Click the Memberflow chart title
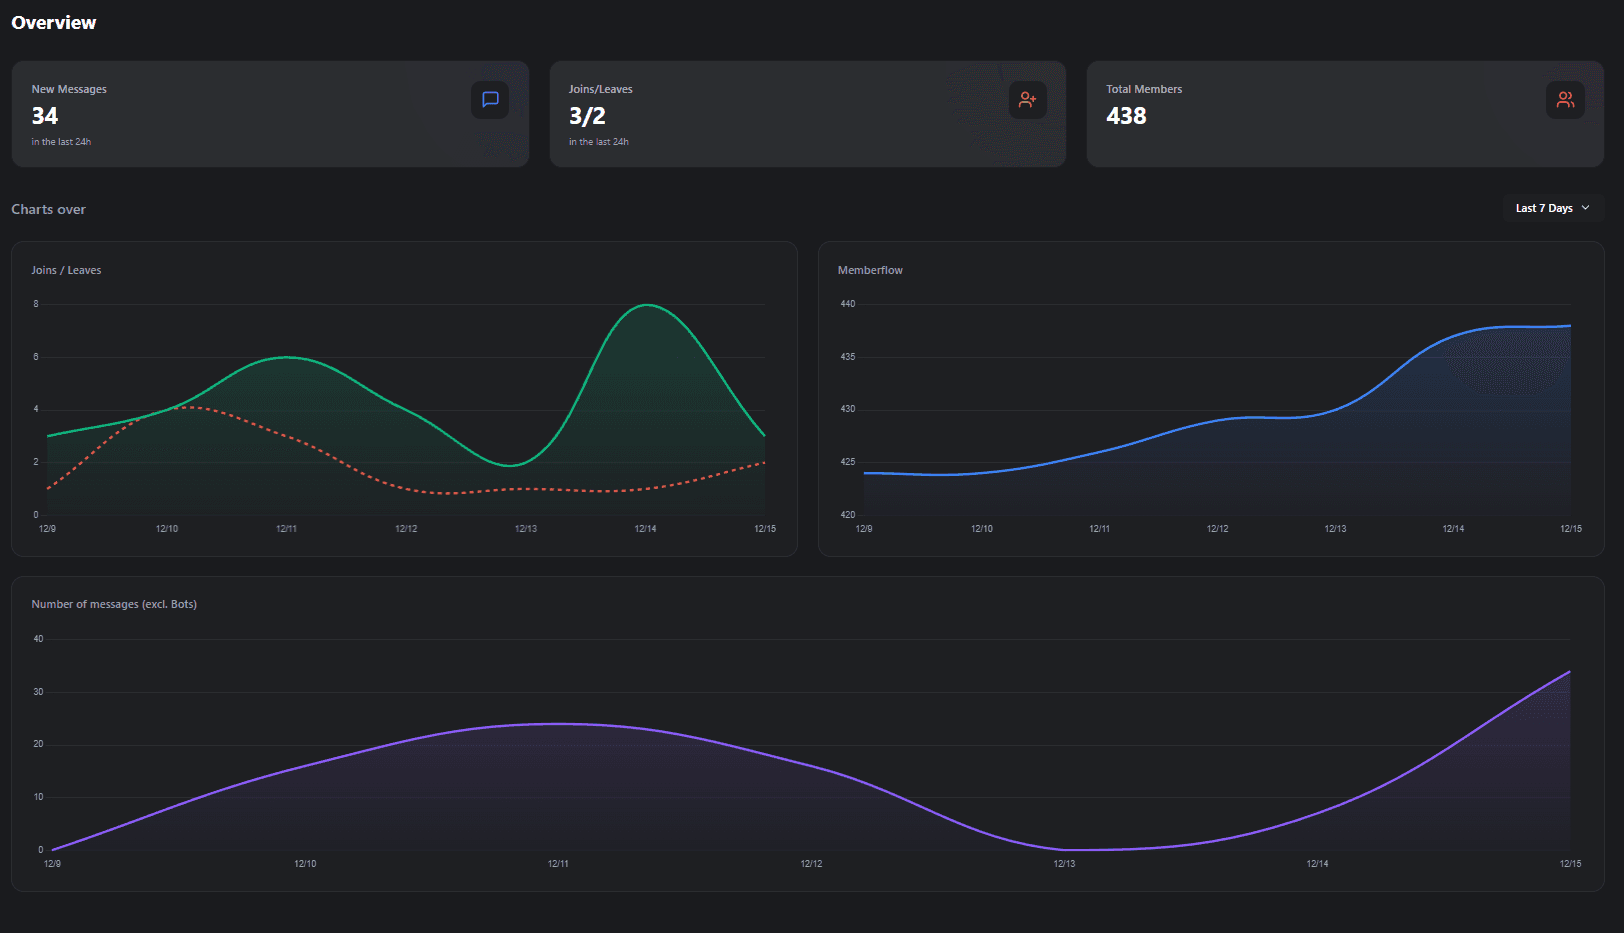Screen dimensions: 1624x933 (x=870, y=270)
